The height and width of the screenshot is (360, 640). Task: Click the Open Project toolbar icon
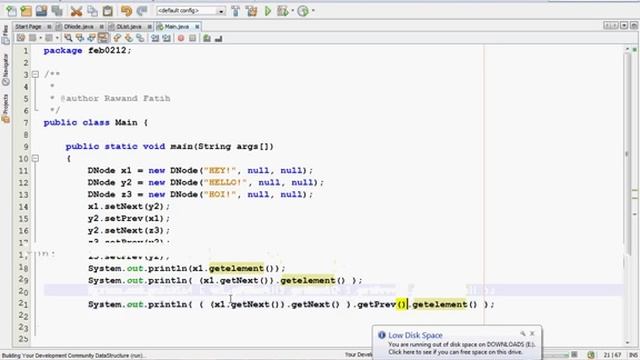[x=41, y=11]
